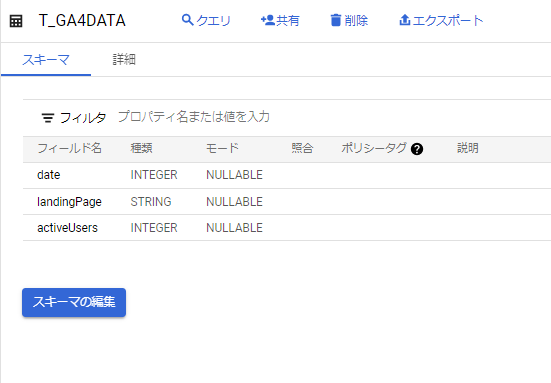Select the activeUsers field name
Viewport: 551px width, 383px height.
pyautogui.click(x=67, y=228)
